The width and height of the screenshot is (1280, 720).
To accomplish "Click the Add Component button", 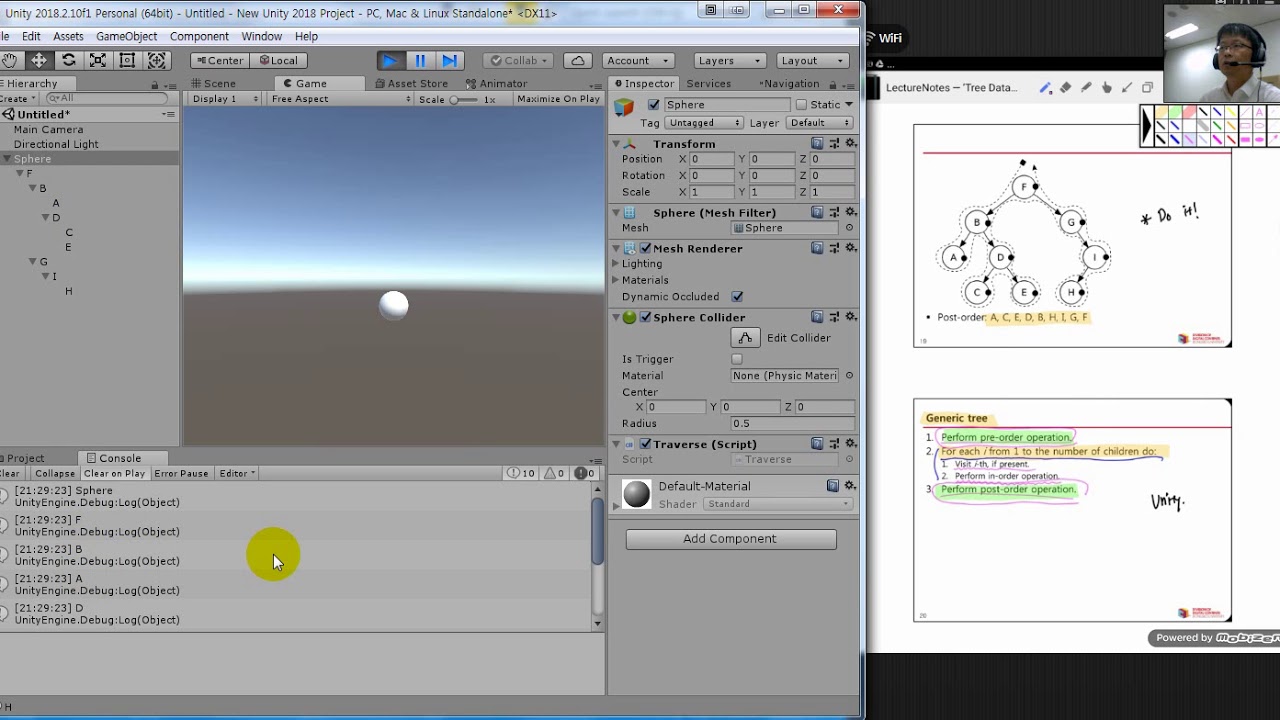I will [x=731, y=539].
